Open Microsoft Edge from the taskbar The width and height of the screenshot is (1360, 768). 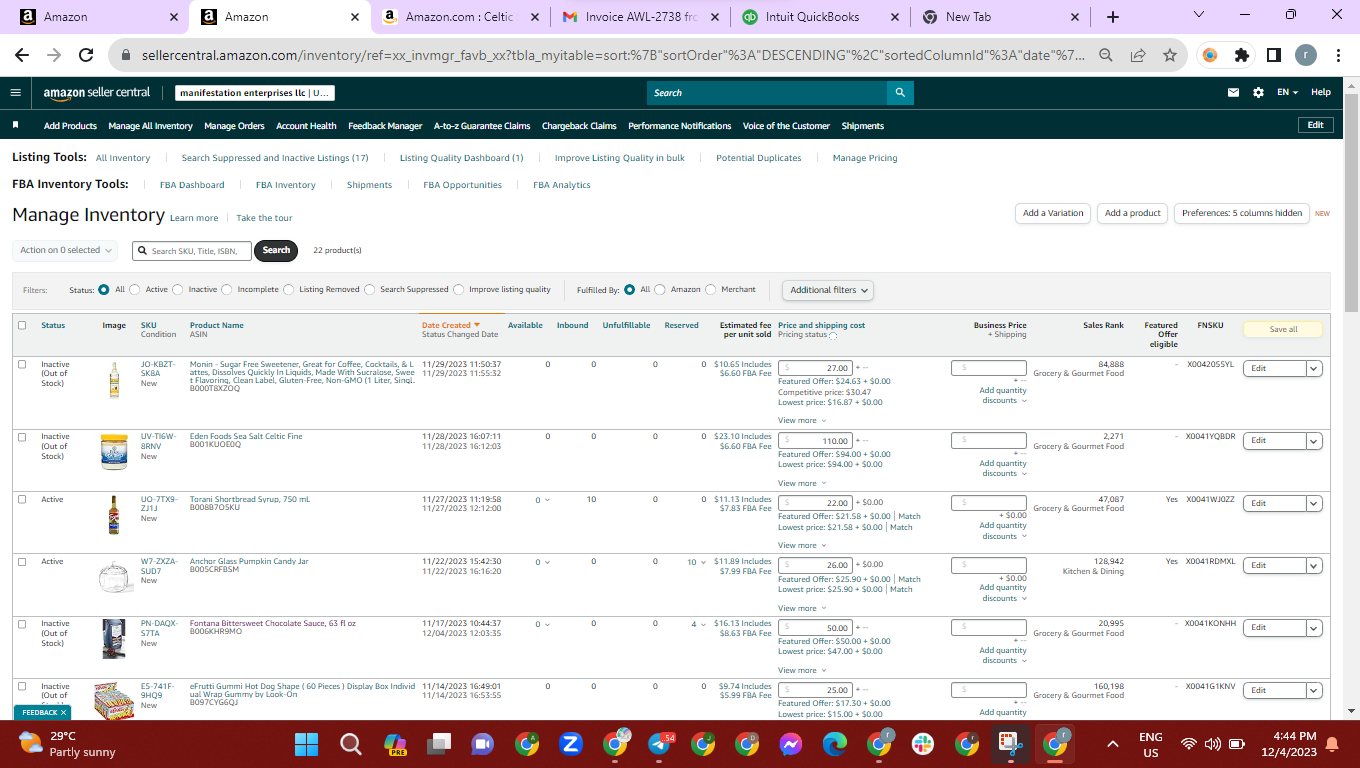(835, 744)
